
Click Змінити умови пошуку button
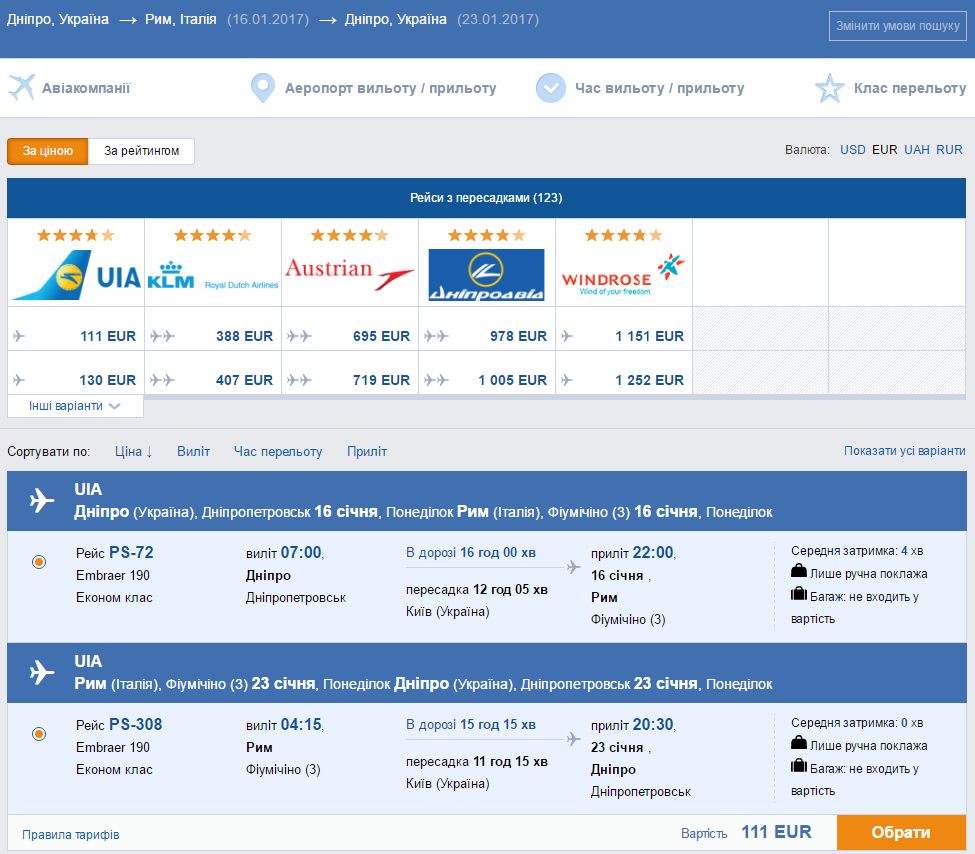coord(898,26)
